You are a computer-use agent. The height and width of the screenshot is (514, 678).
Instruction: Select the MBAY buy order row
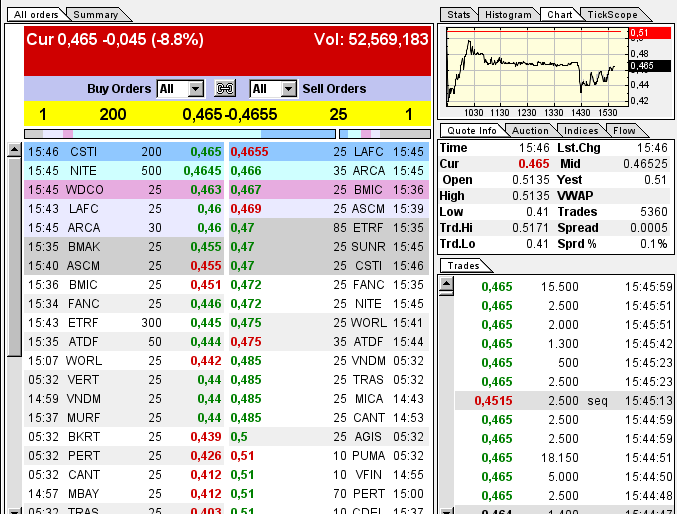pos(124,494)
